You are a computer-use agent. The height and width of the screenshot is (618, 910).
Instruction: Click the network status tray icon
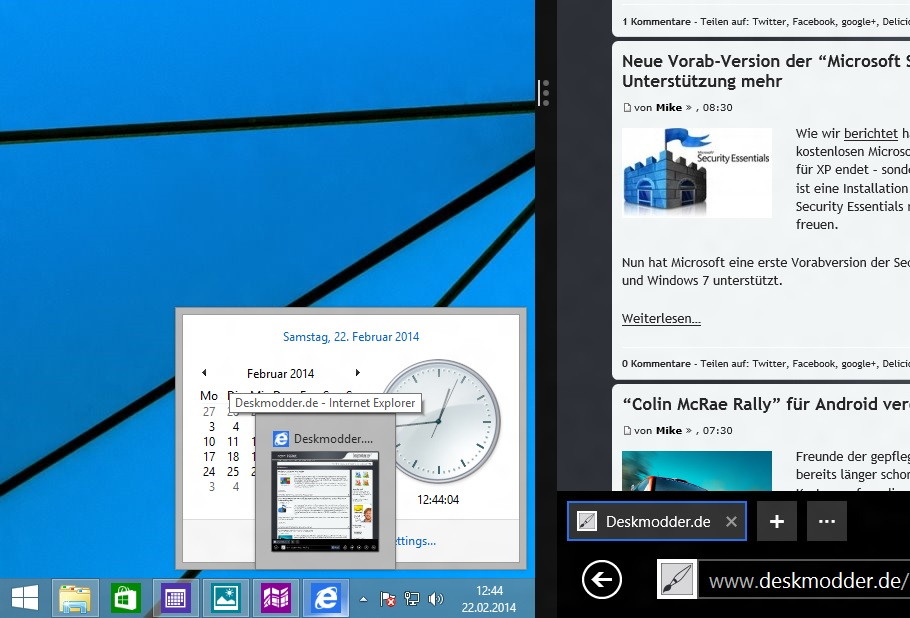pyautogui.click(x=411, y=599)
